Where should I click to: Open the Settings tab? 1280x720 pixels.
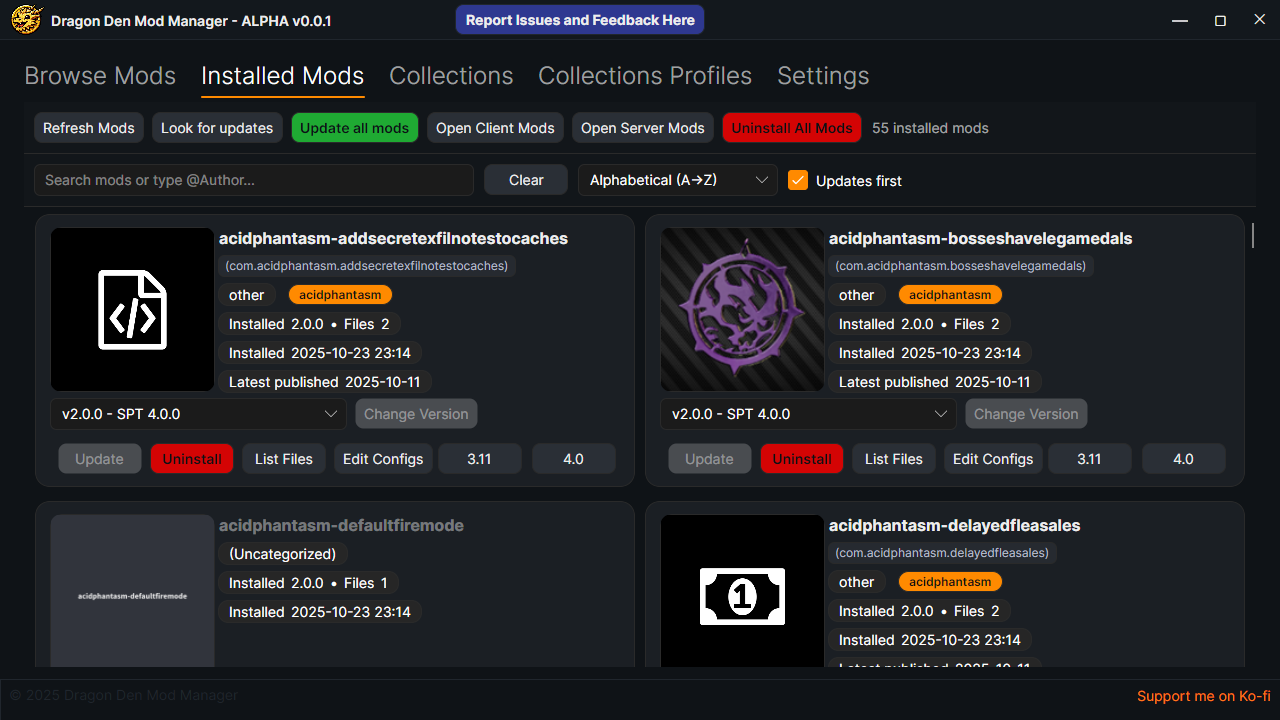(823, 76)
